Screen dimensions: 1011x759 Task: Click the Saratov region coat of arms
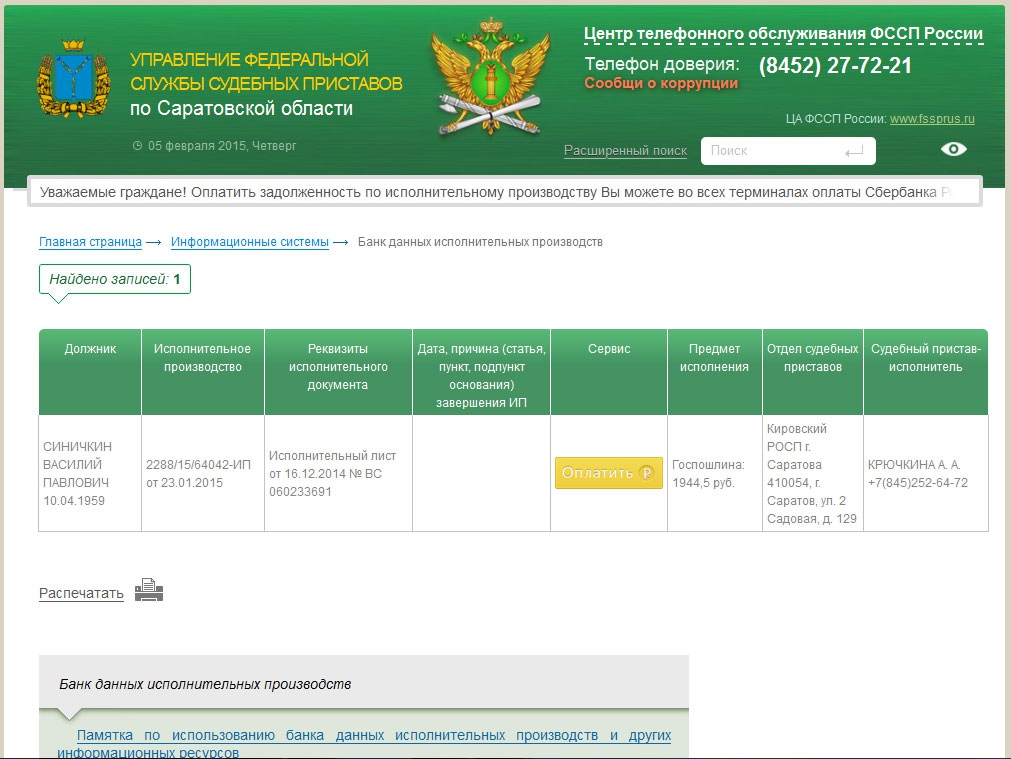click(x=74, y=82)
